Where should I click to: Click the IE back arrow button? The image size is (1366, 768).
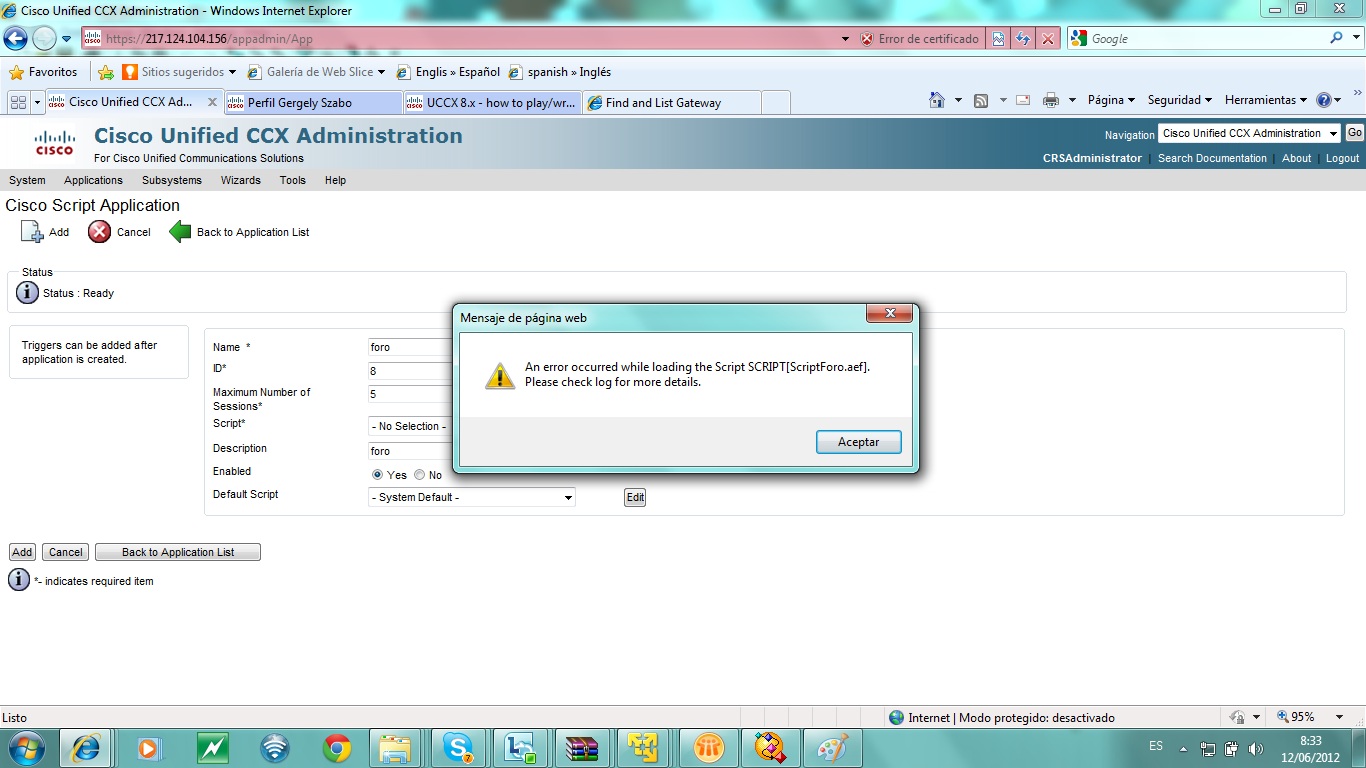point(16,38)
